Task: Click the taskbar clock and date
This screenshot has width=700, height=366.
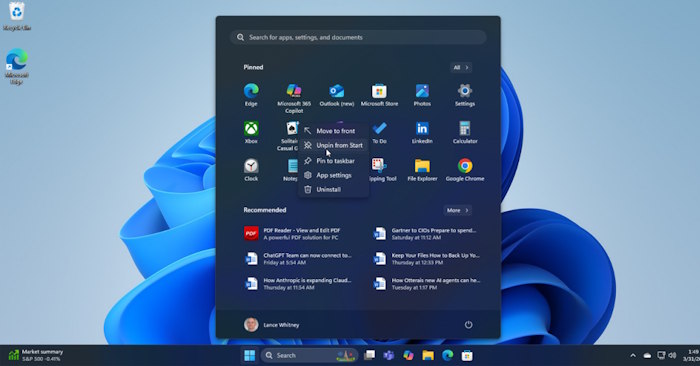Action: (692, 355)
